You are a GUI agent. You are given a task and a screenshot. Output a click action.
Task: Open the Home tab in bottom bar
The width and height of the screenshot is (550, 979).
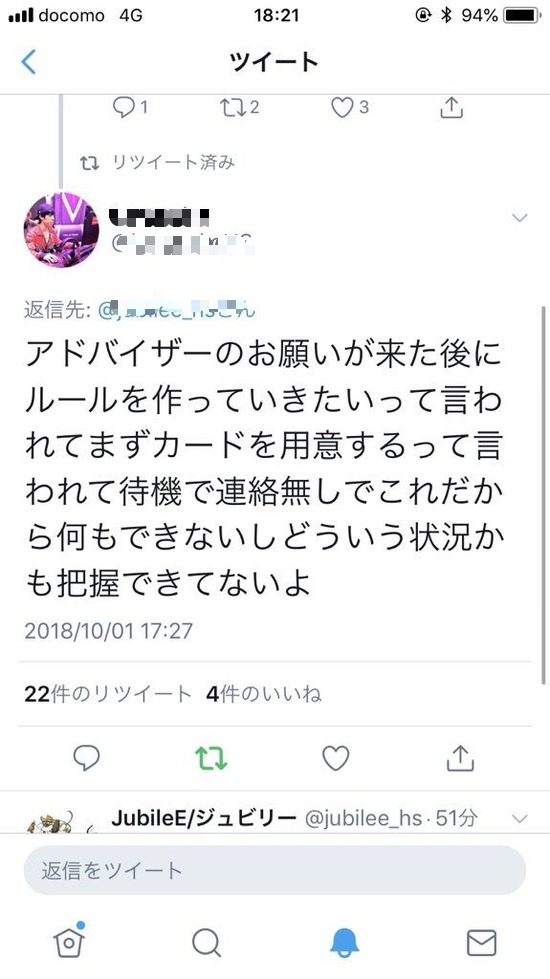pyautogui.click(x=69, y=940)
